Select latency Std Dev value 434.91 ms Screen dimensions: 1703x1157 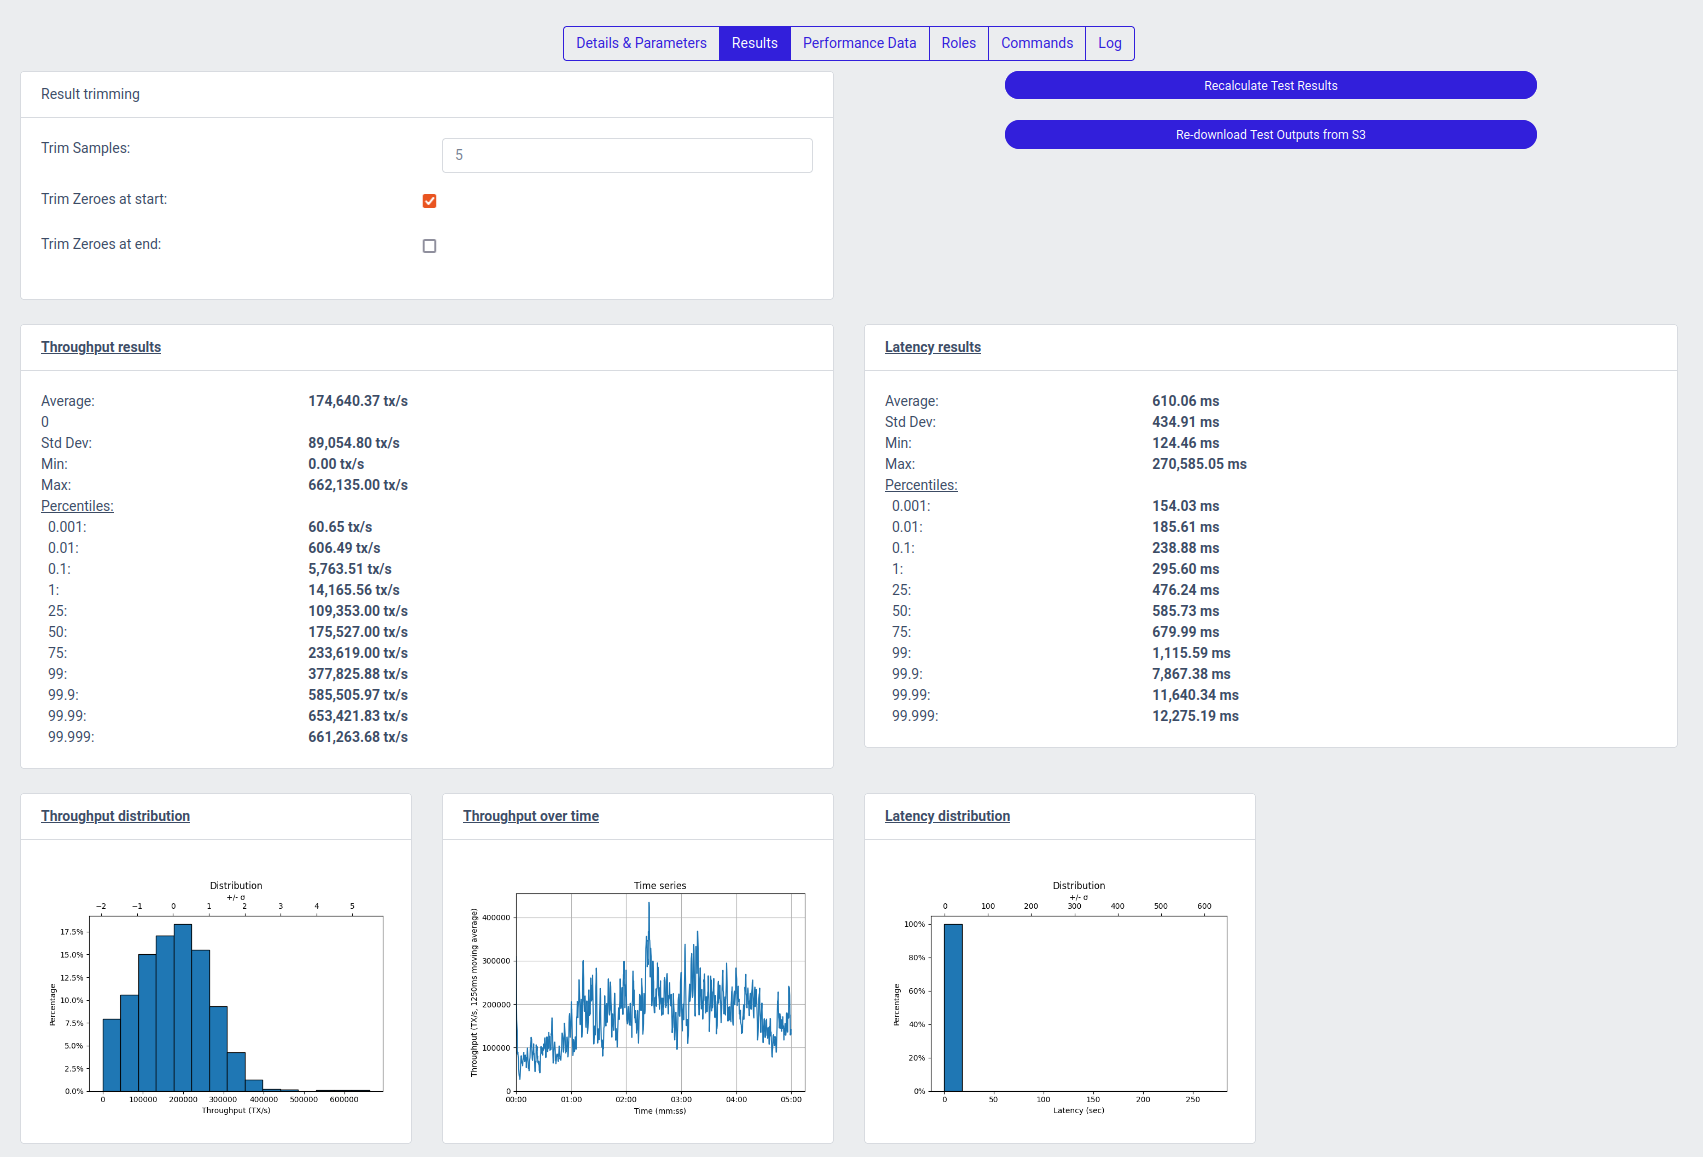pos(1186,422)
